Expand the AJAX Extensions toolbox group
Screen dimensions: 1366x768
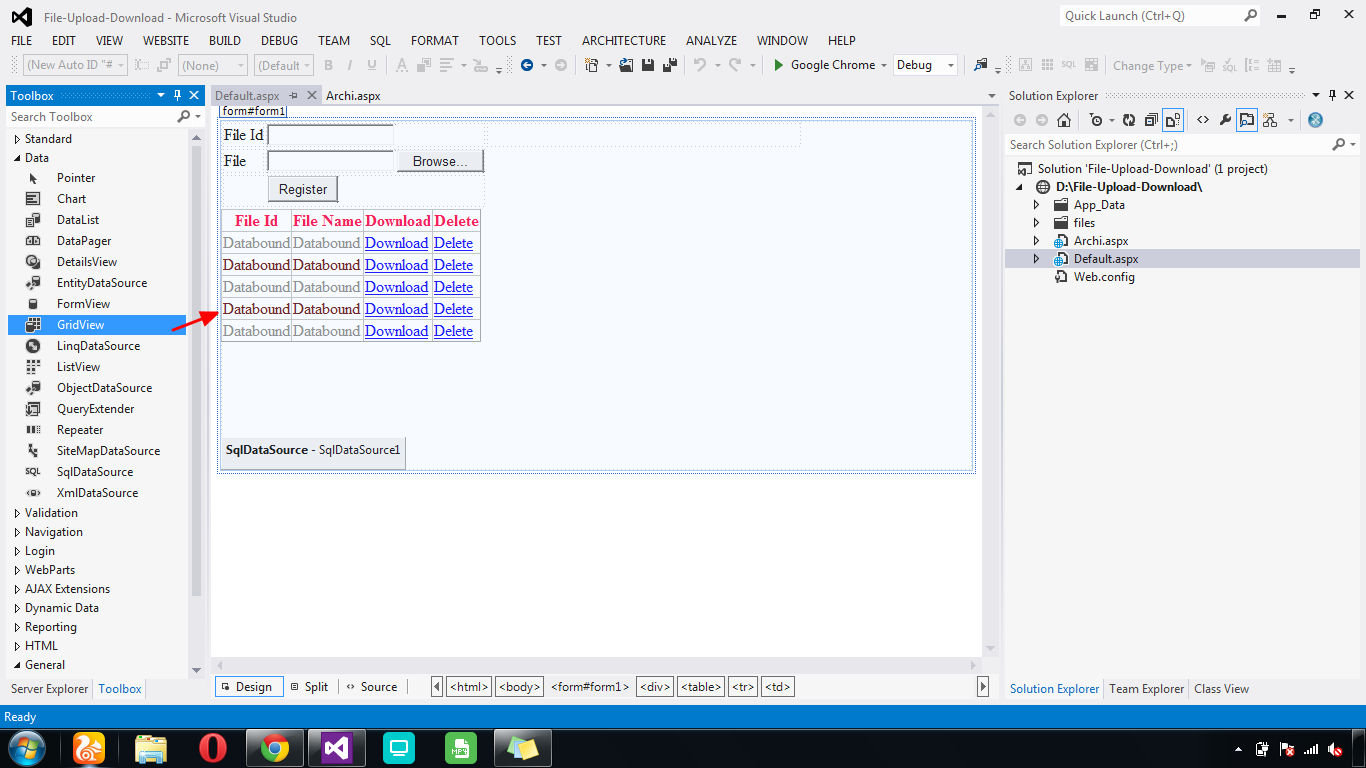point(17,589)
